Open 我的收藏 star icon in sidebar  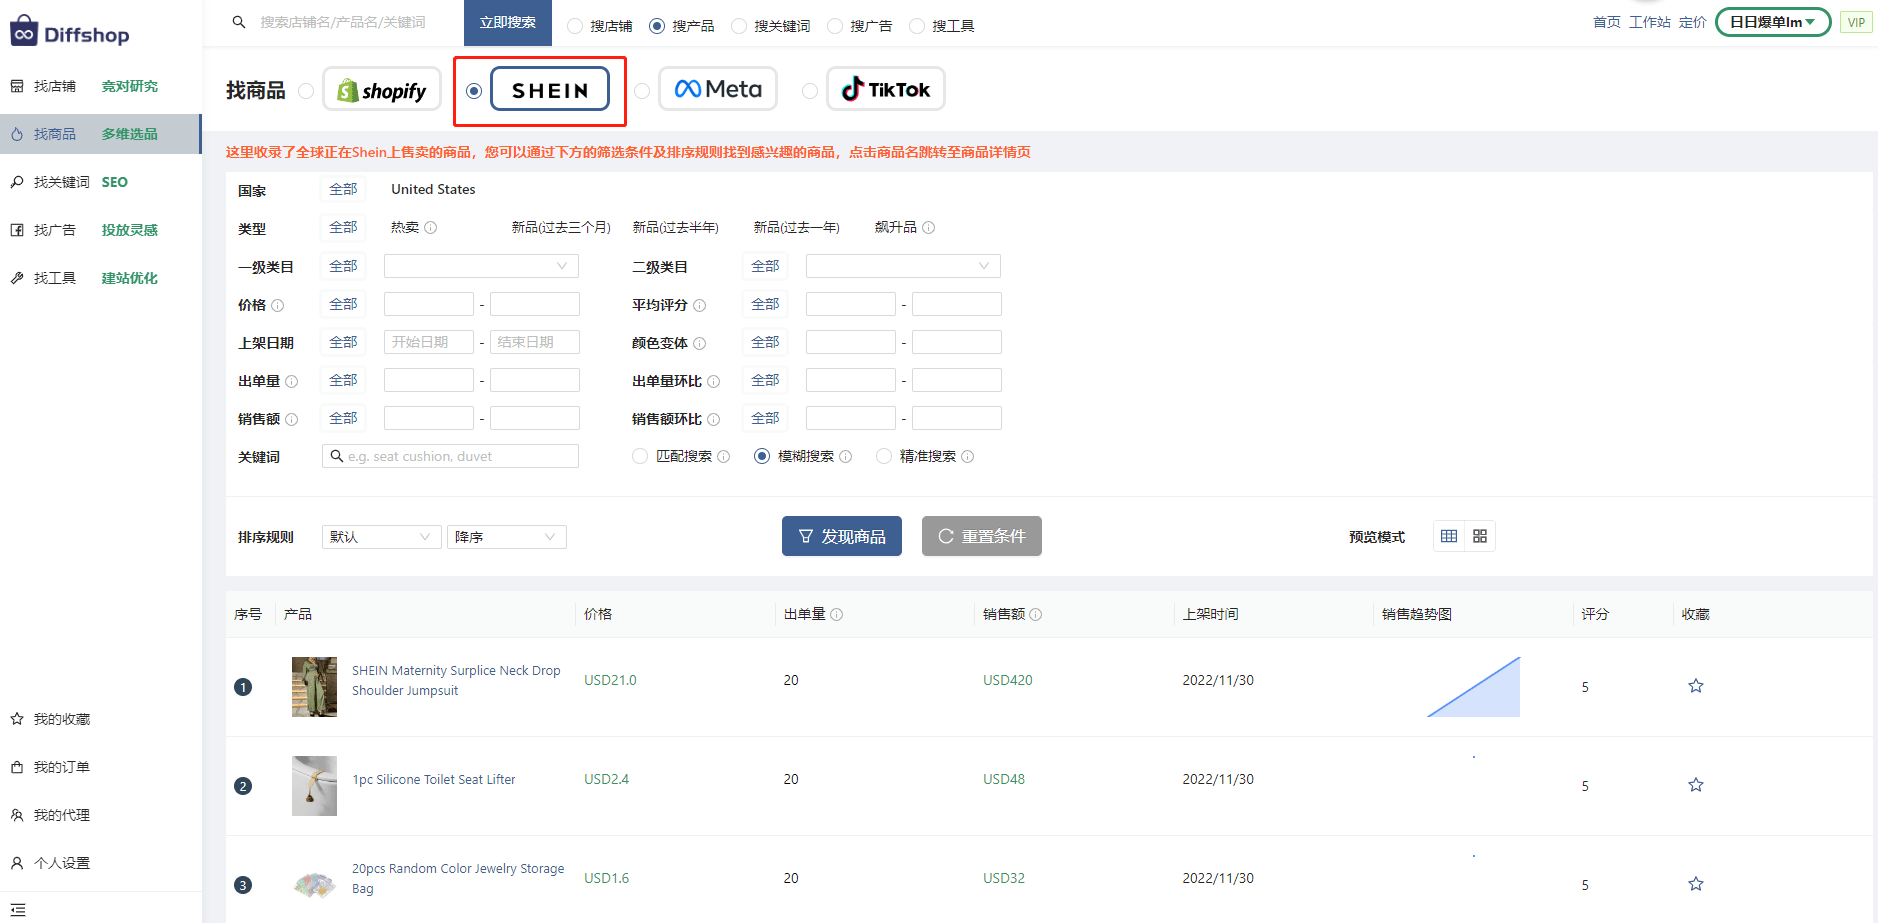click(x=17, y=719)
